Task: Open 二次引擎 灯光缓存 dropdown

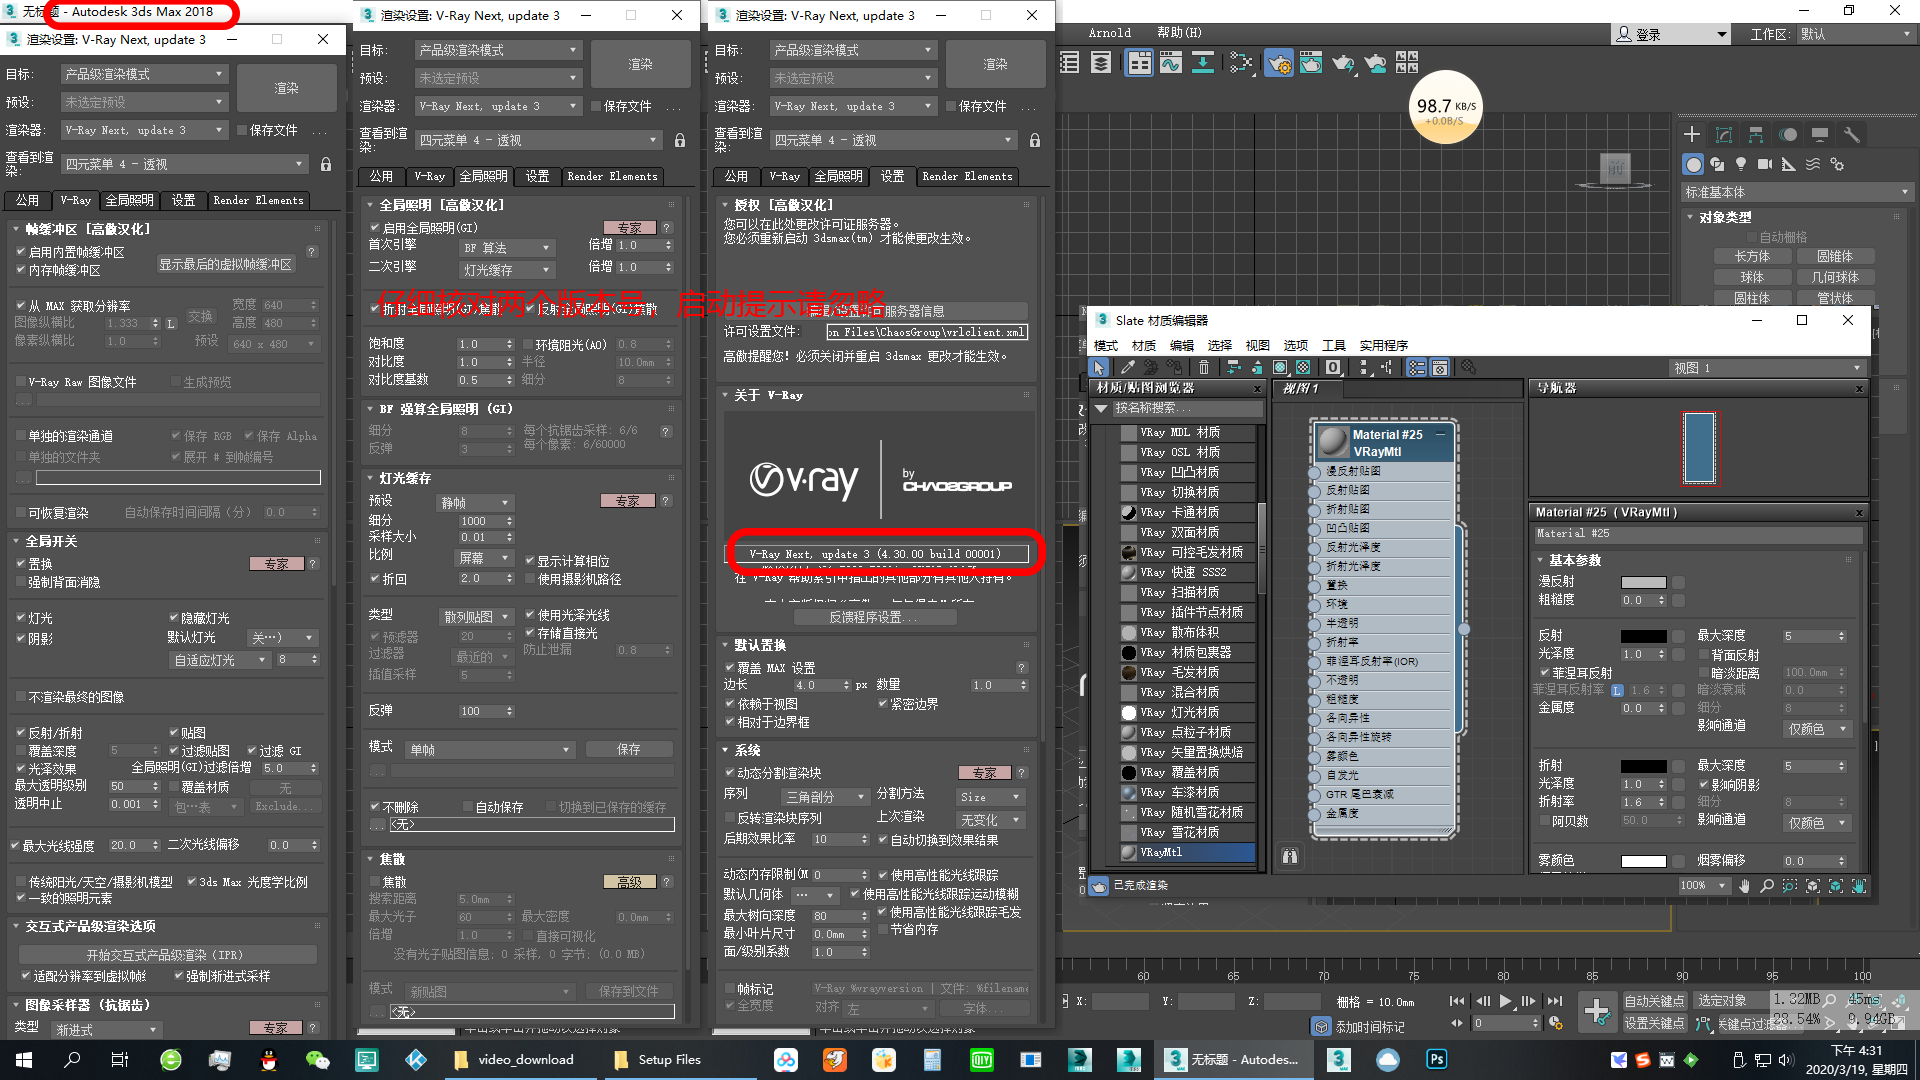Action: tap(506, 269)
